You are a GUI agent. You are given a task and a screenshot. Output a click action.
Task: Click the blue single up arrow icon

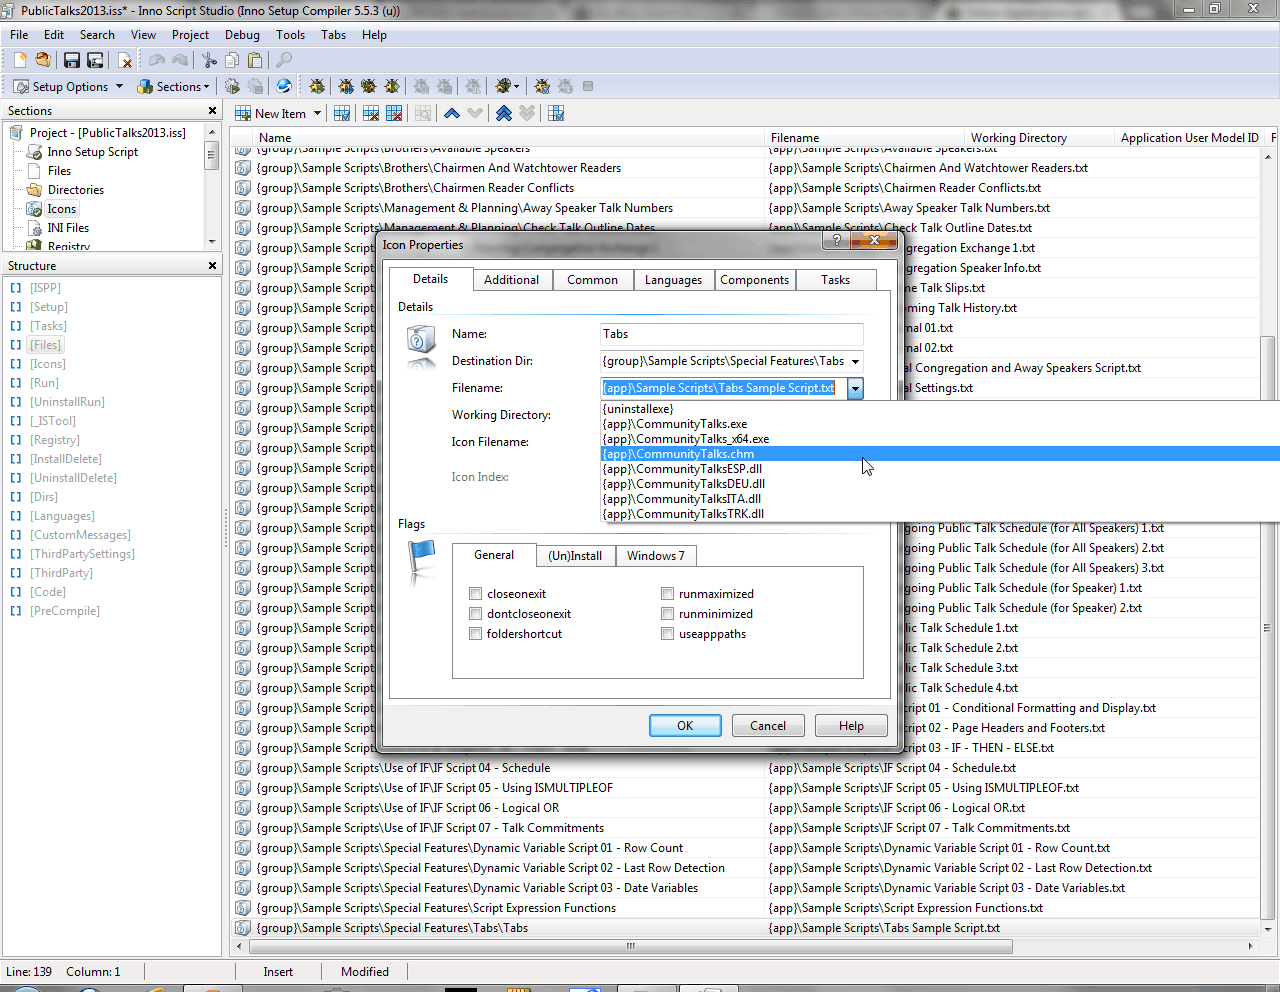pos(452,114)
